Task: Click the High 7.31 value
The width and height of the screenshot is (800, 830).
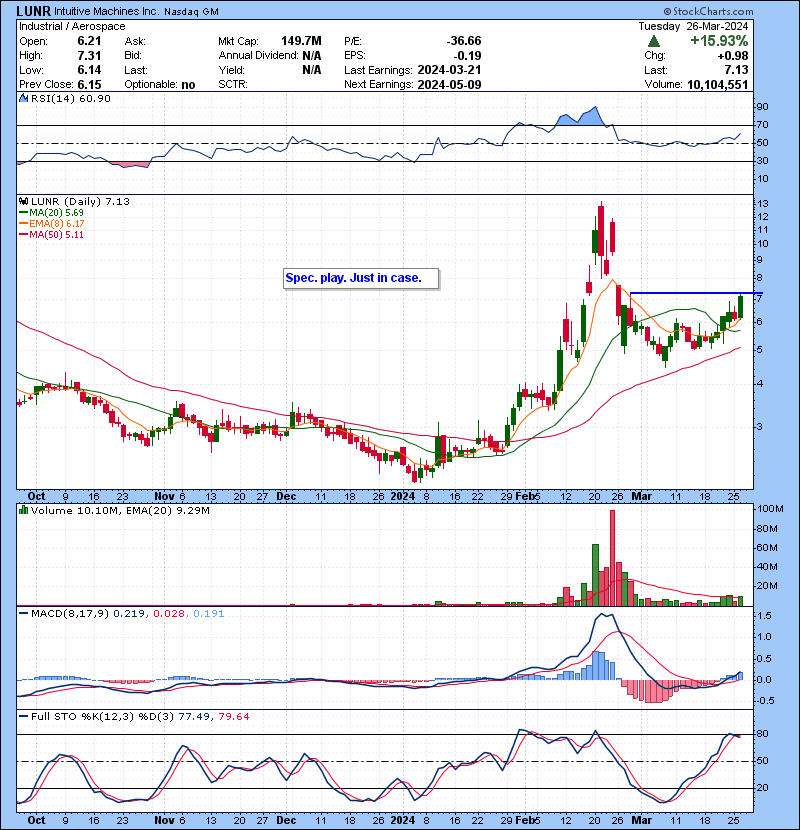Action: click(89, 55)
